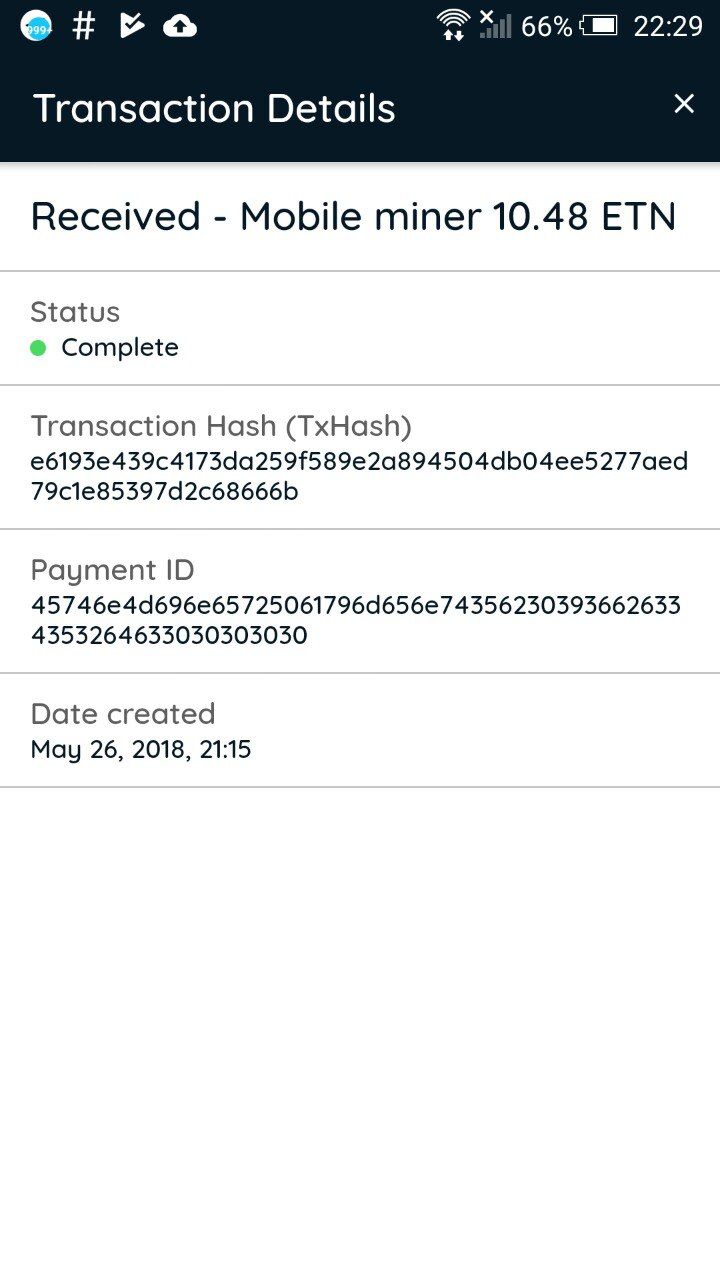
Task: Tap the Date created label
Action: click(x=123, y=714)
